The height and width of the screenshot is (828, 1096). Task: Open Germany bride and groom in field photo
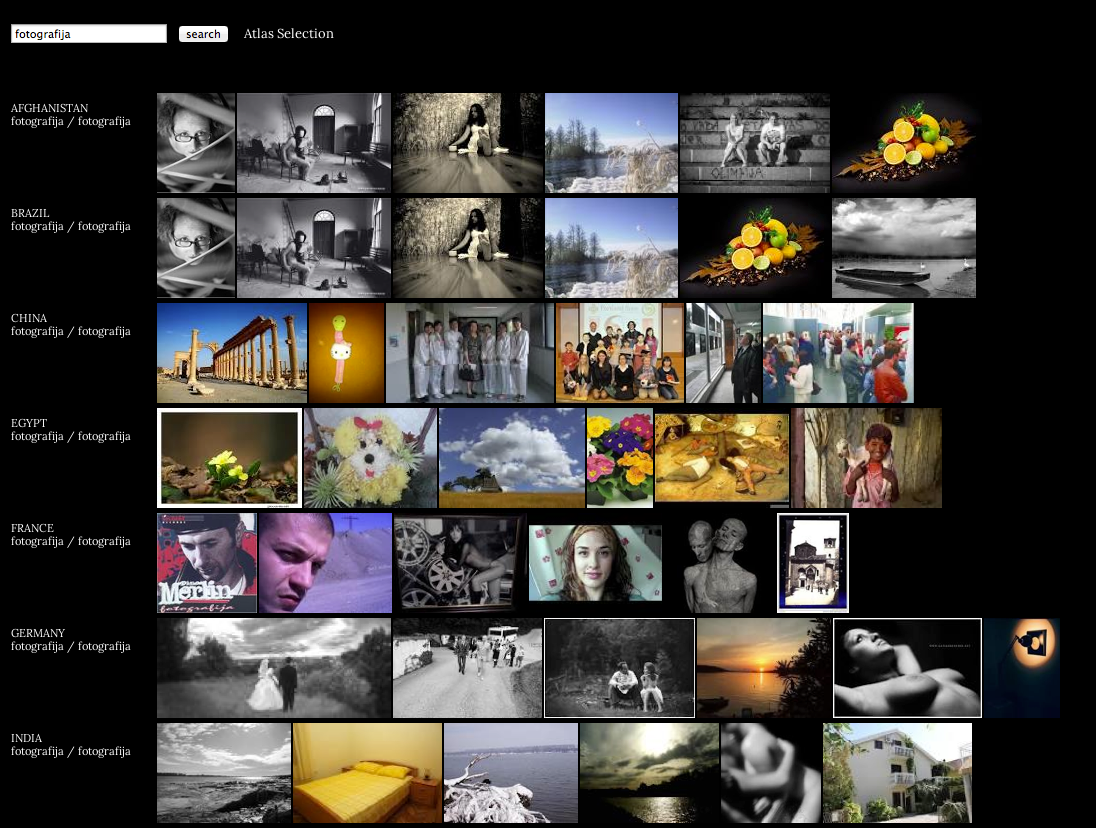pyautogui.click(x=274, y=668)
